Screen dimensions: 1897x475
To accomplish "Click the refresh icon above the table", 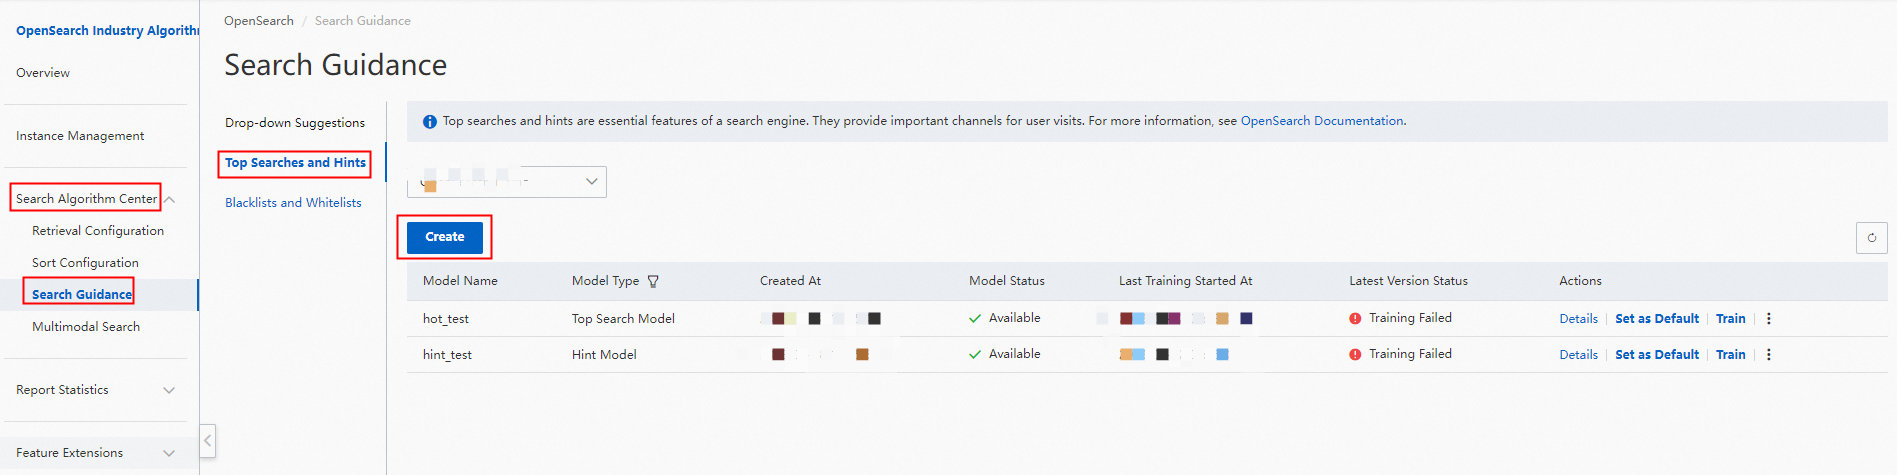I will click(1871, 238).
